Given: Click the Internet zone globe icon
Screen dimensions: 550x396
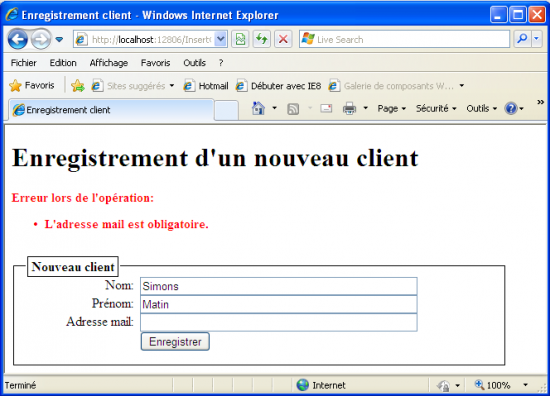Looking at the screenshot, I should tap(302, 385).
